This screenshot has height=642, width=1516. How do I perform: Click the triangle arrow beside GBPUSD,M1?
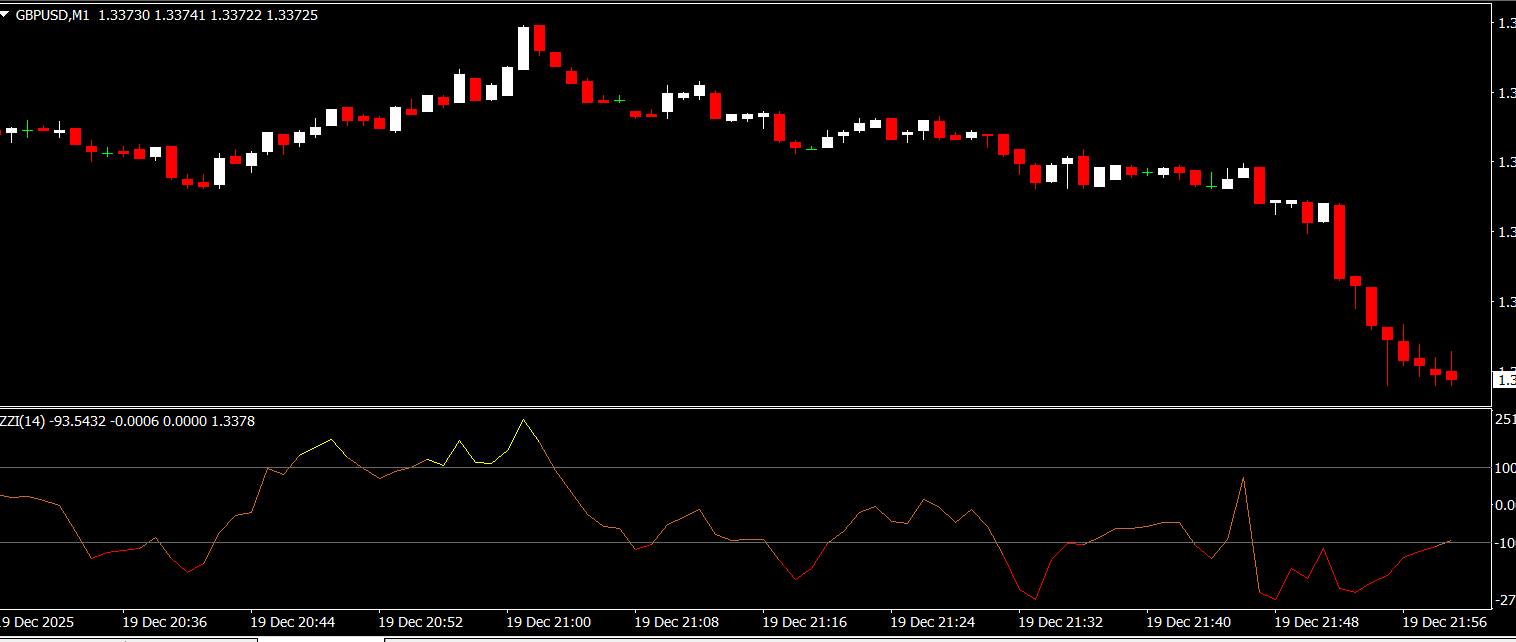tap(7, 16)
